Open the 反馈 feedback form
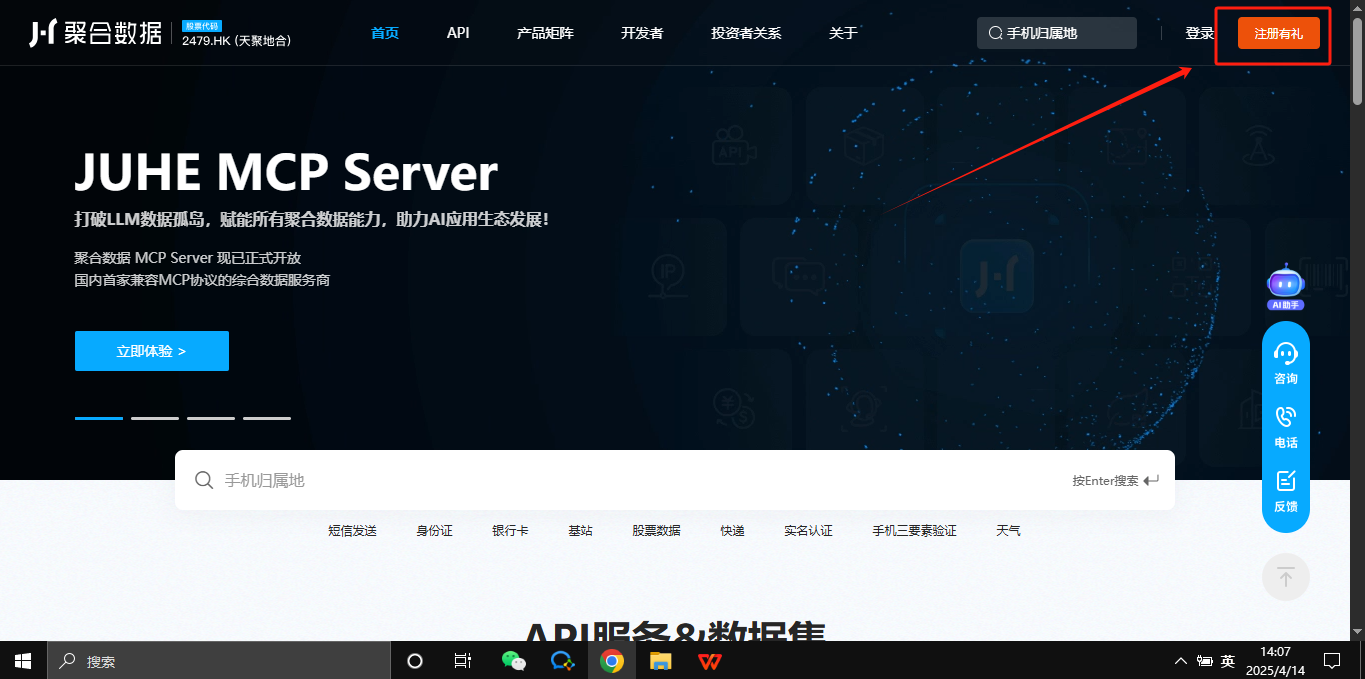This screenshot has height=679, width=1365. (x=1286, y=492)
